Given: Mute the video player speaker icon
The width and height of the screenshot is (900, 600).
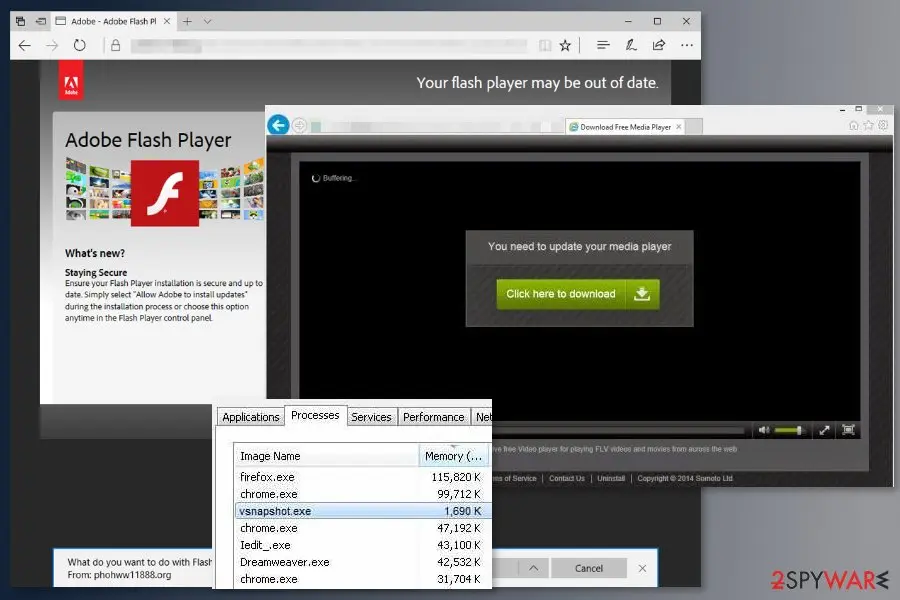Looking at the screenshot, I should tap(764, 430).
